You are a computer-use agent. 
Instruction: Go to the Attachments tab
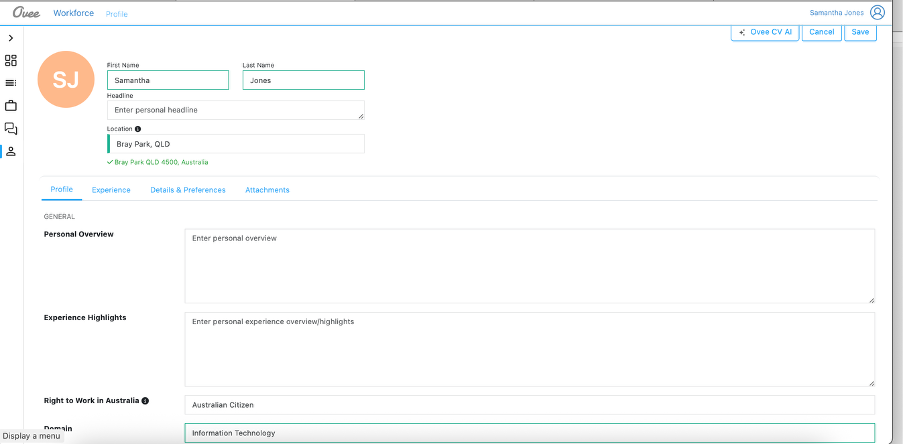(267, 190)
